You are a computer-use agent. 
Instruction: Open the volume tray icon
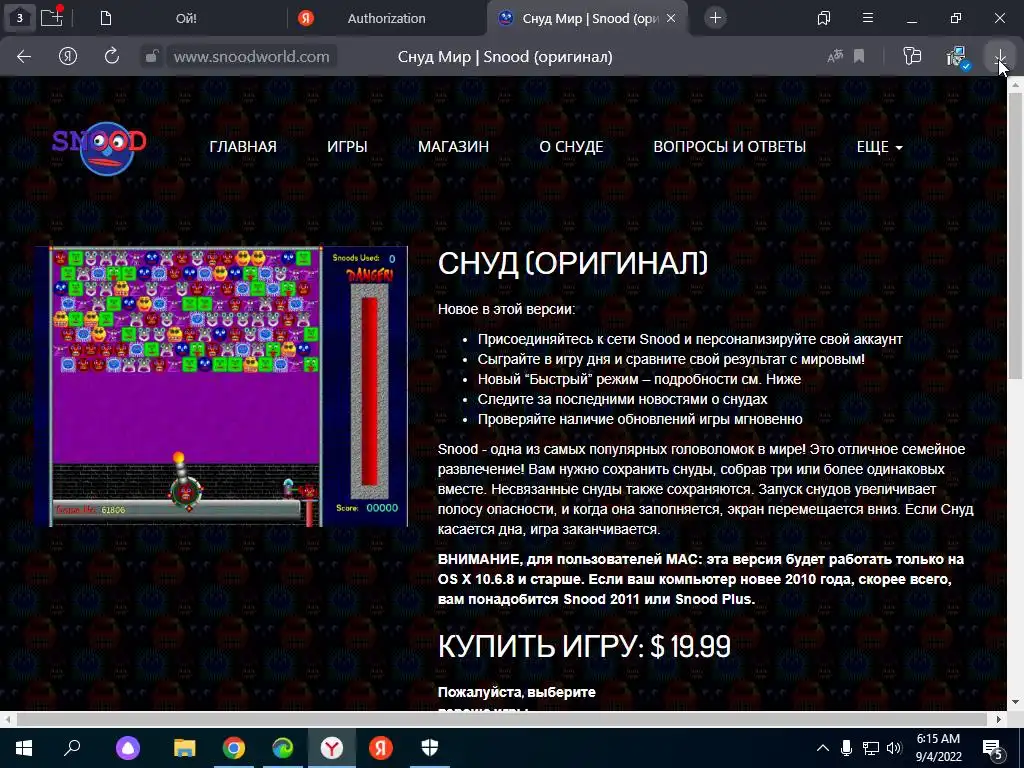894,748
